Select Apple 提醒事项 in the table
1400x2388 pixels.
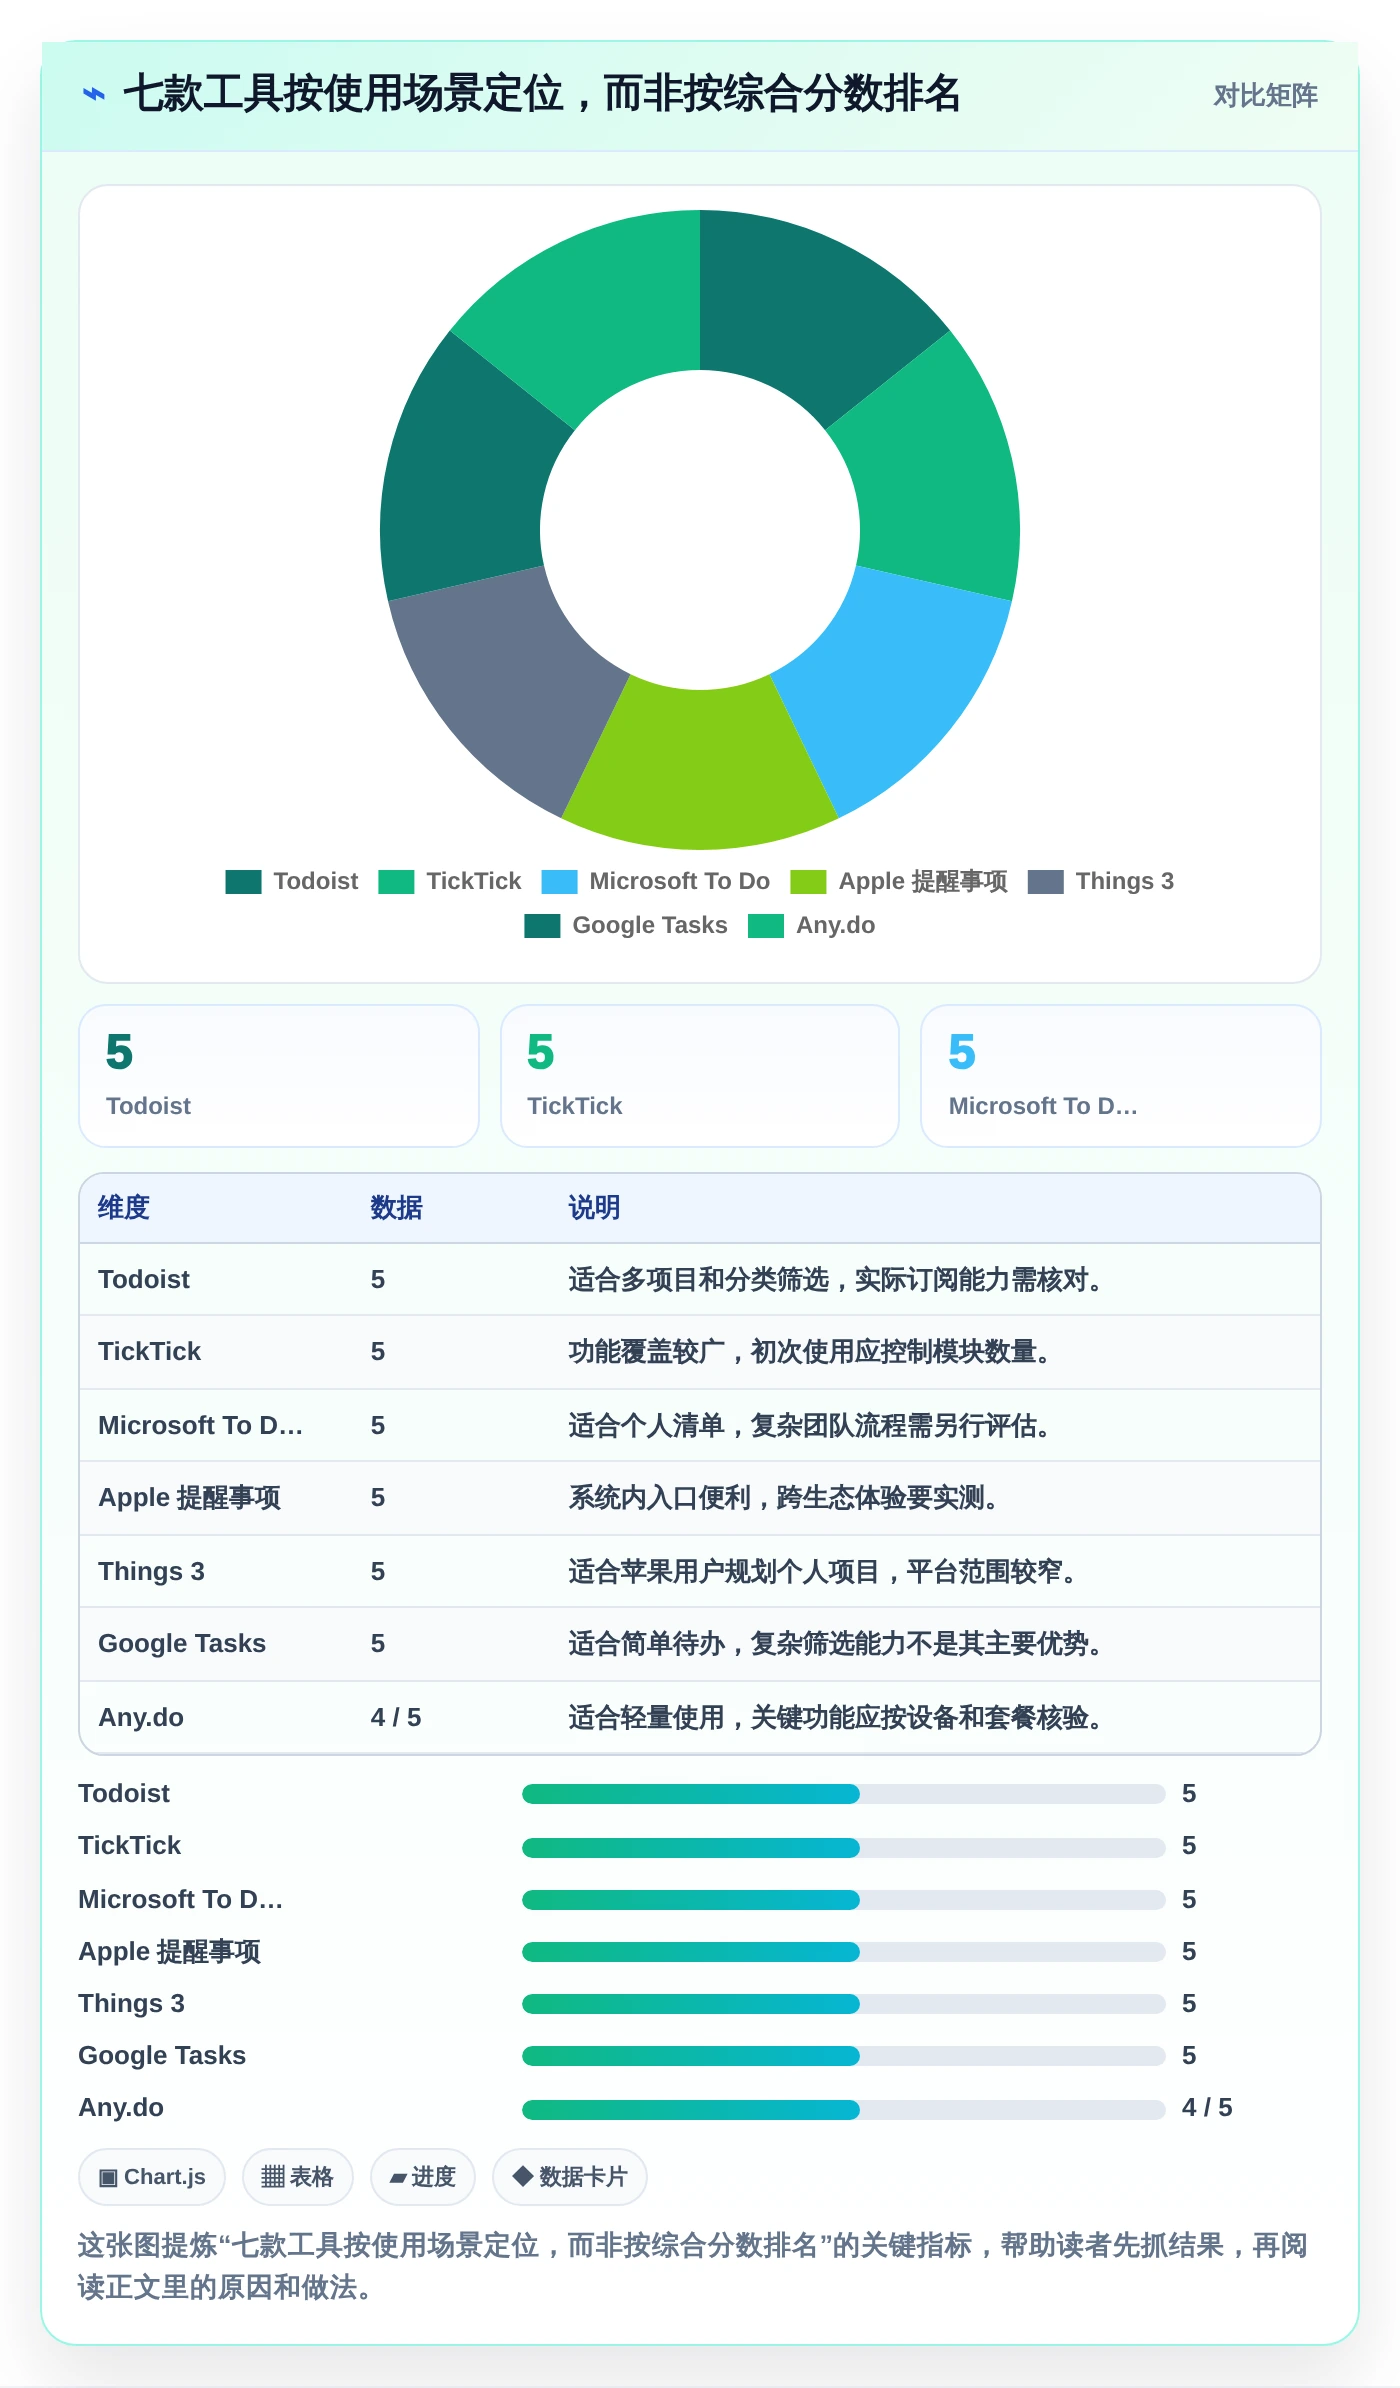pyautogui.click(x=189, y=1497)
